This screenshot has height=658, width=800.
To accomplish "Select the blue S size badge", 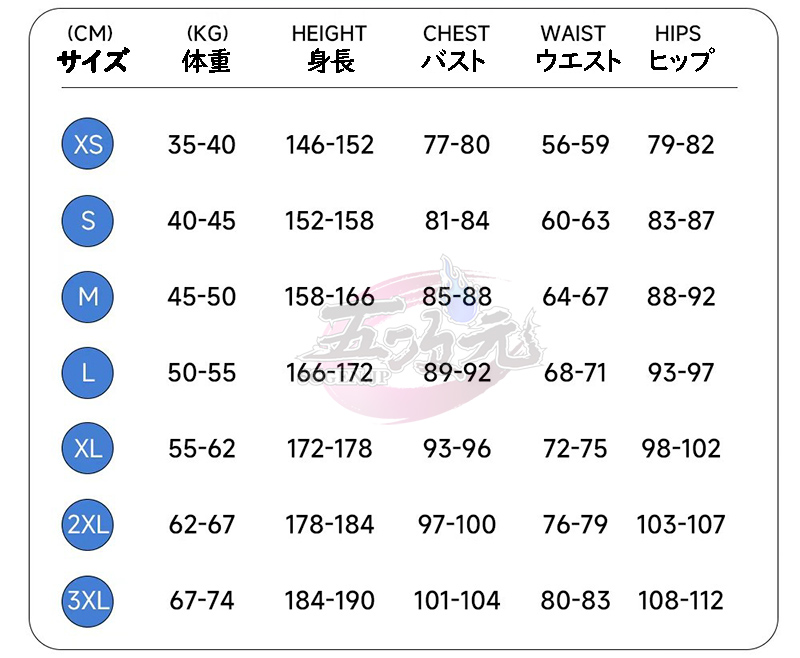I will coord(88,220).
